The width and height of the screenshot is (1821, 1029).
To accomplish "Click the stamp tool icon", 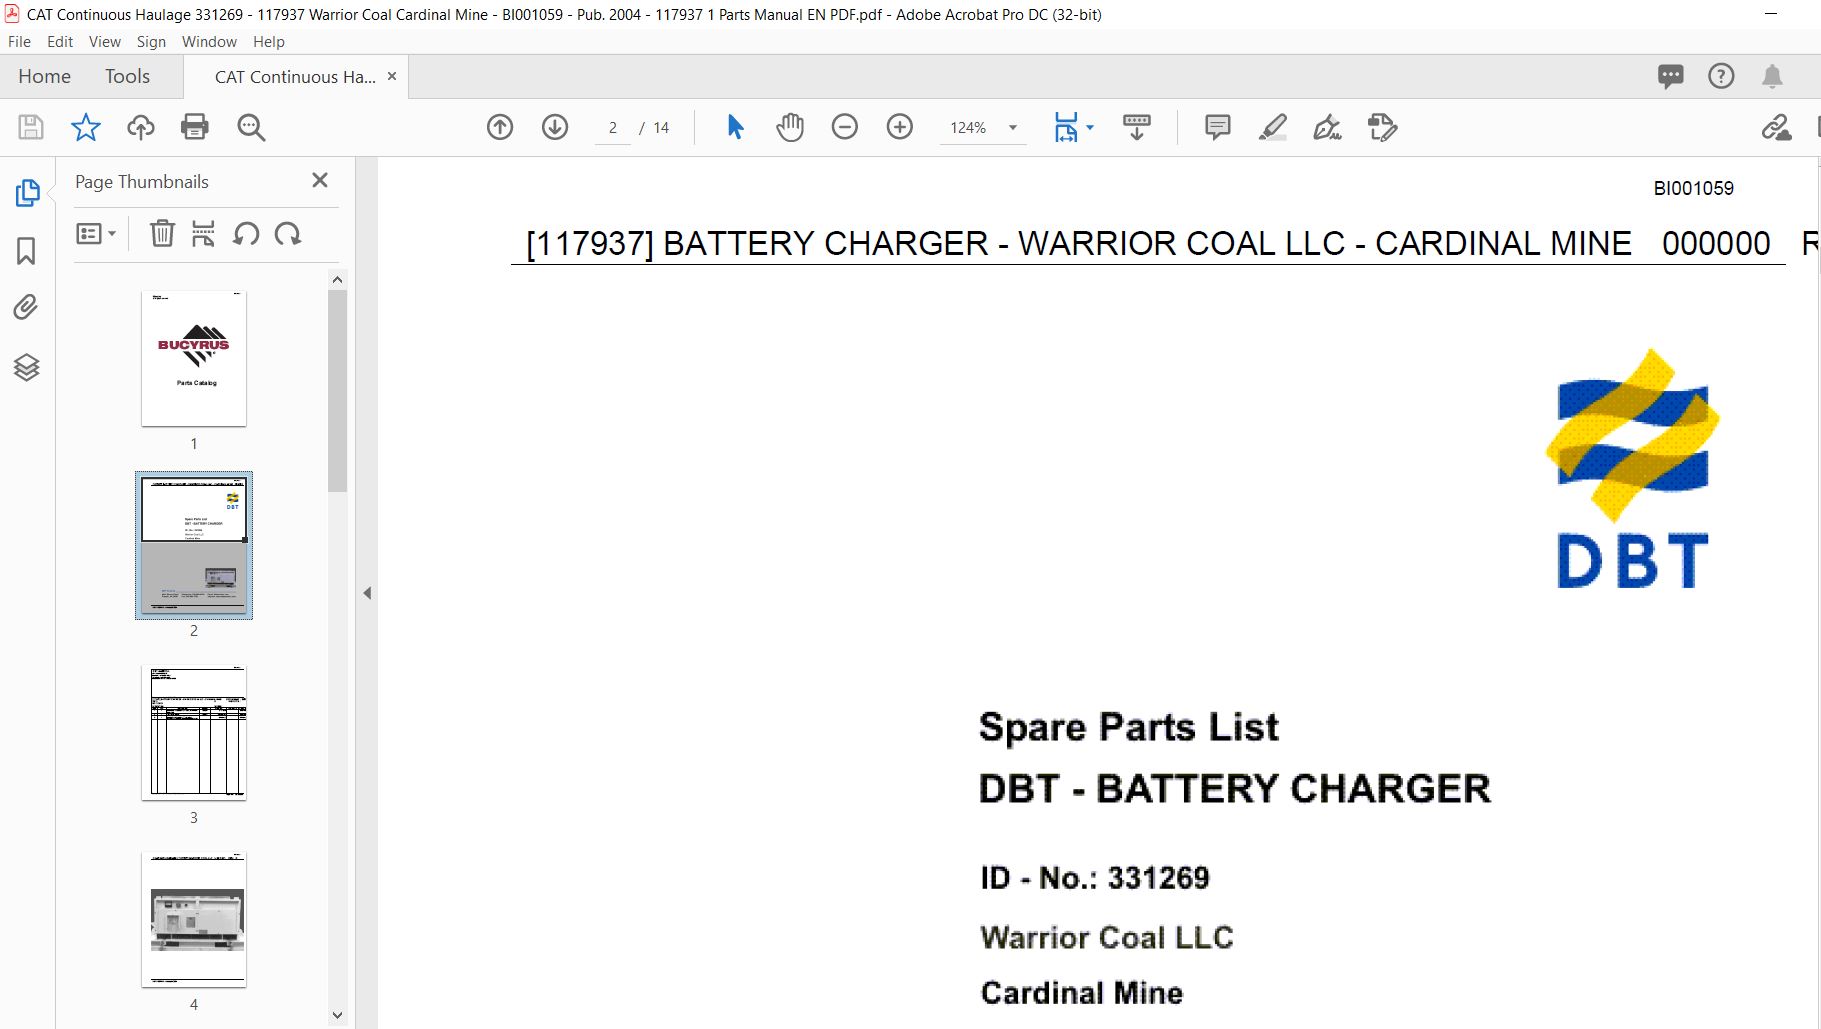I will (x=1383, y=127).
